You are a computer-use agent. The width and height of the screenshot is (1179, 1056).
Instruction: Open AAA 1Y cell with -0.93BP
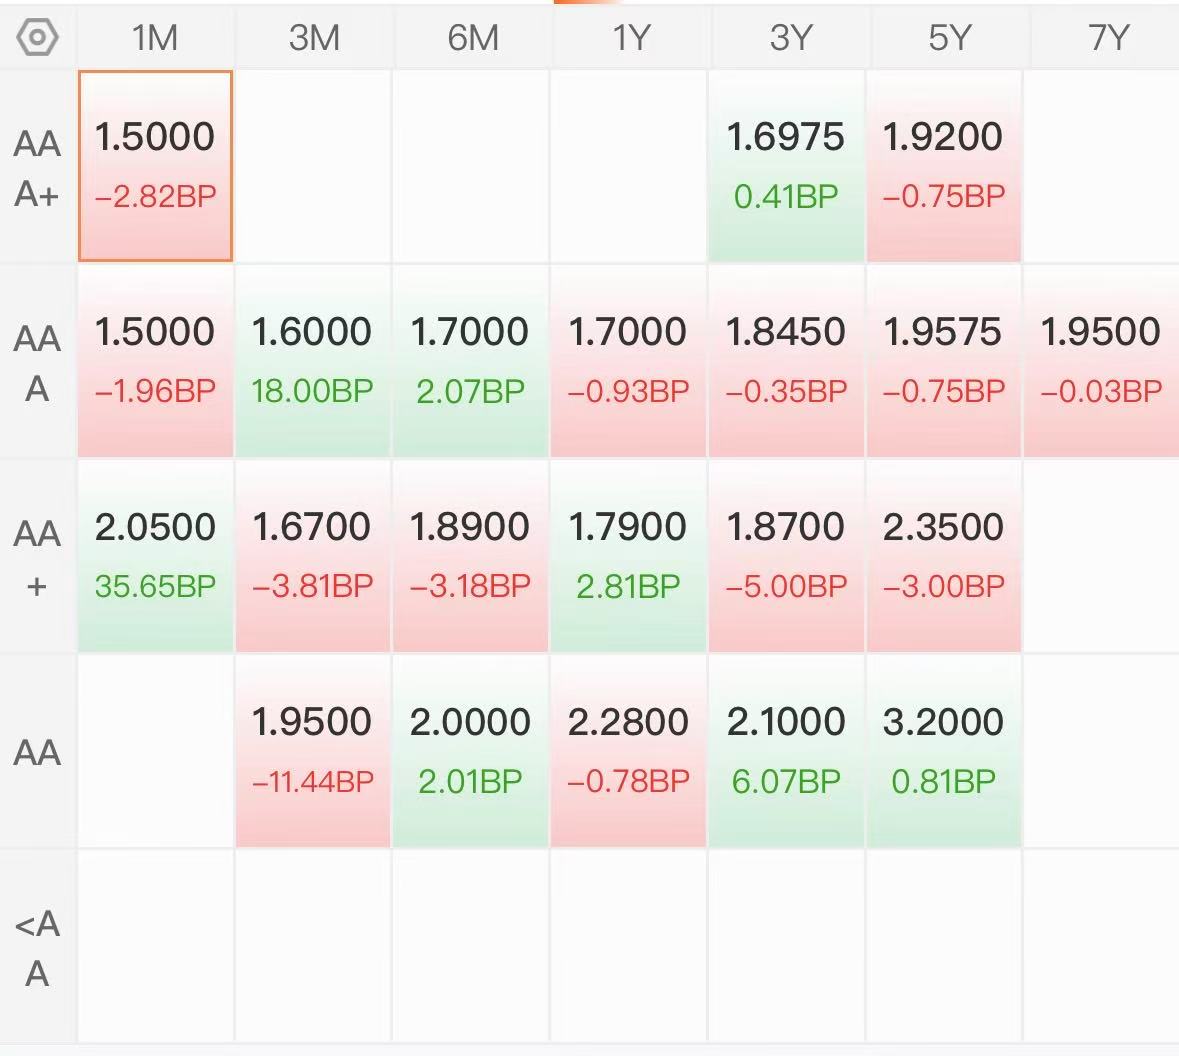[x=629, y=362]
